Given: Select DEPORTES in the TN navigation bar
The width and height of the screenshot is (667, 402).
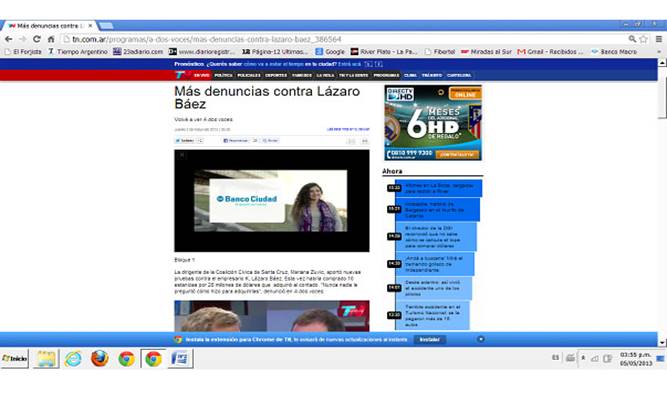Looking at the screenshot, I should pyautogui.click(x=274, y=74).
